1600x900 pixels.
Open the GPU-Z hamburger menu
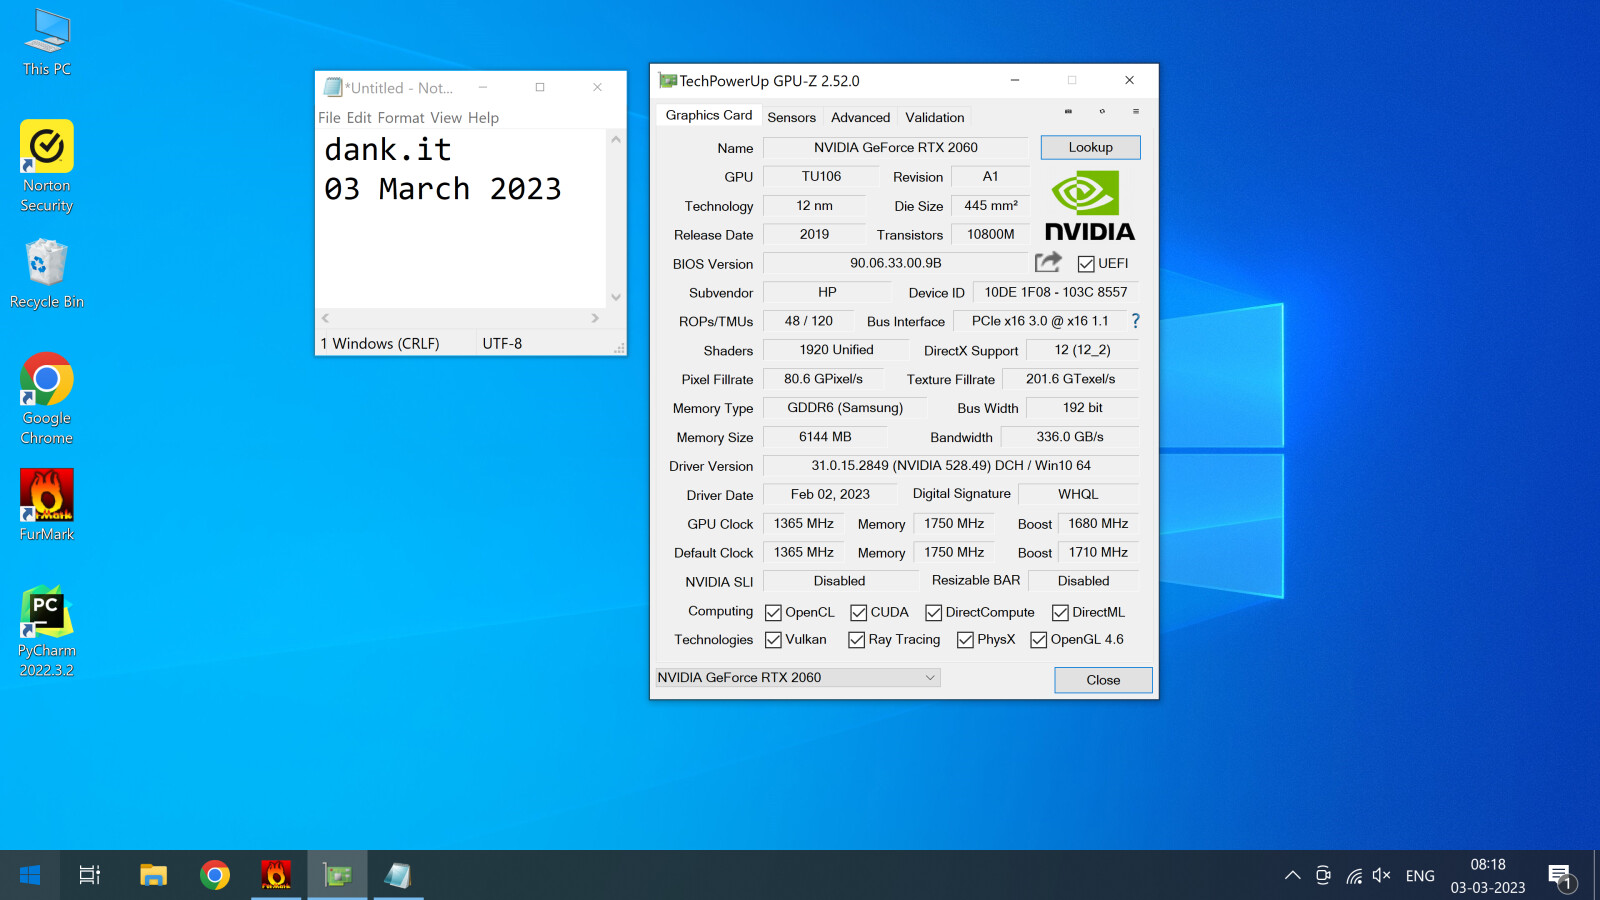pyautogui.click(x=1136, y=111)
